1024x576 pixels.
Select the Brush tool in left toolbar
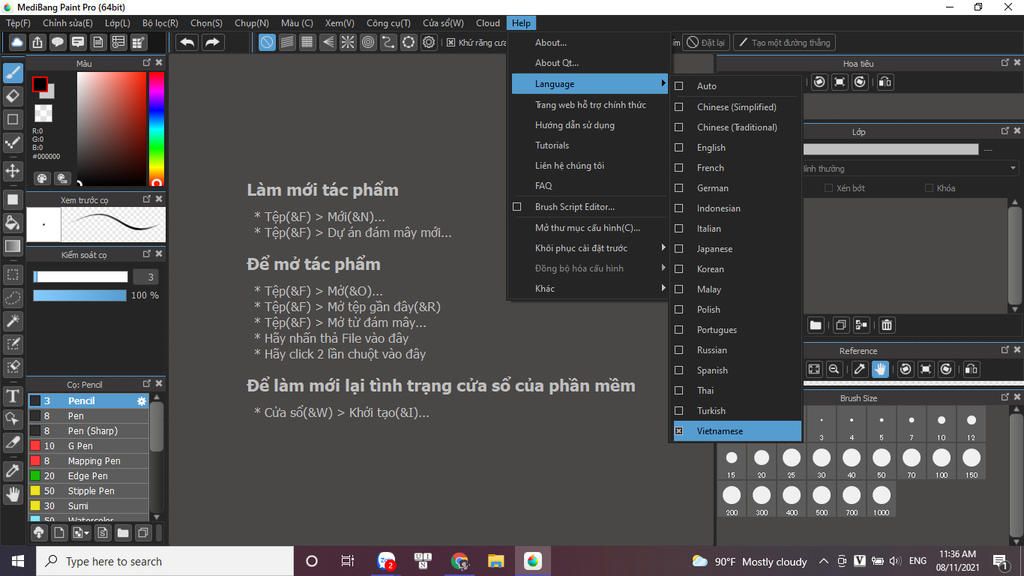[13, 72]
